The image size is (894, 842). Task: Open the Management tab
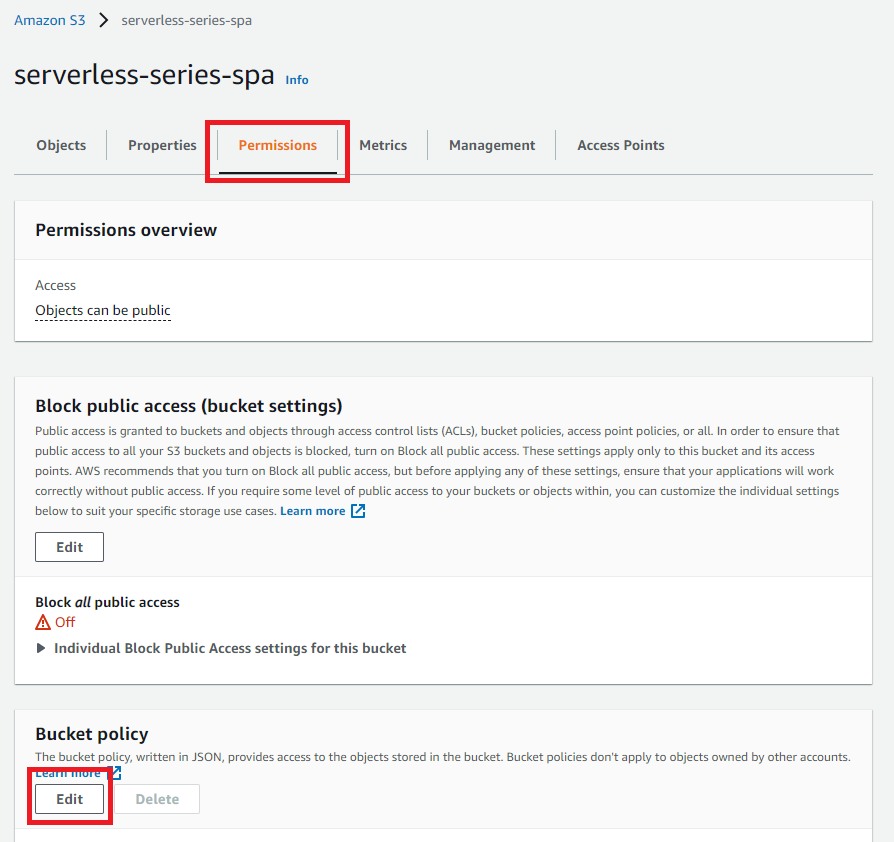point(492,145)
